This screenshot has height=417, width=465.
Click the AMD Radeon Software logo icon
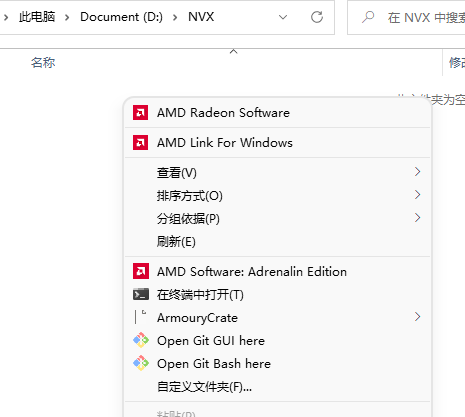coord(140,113)
